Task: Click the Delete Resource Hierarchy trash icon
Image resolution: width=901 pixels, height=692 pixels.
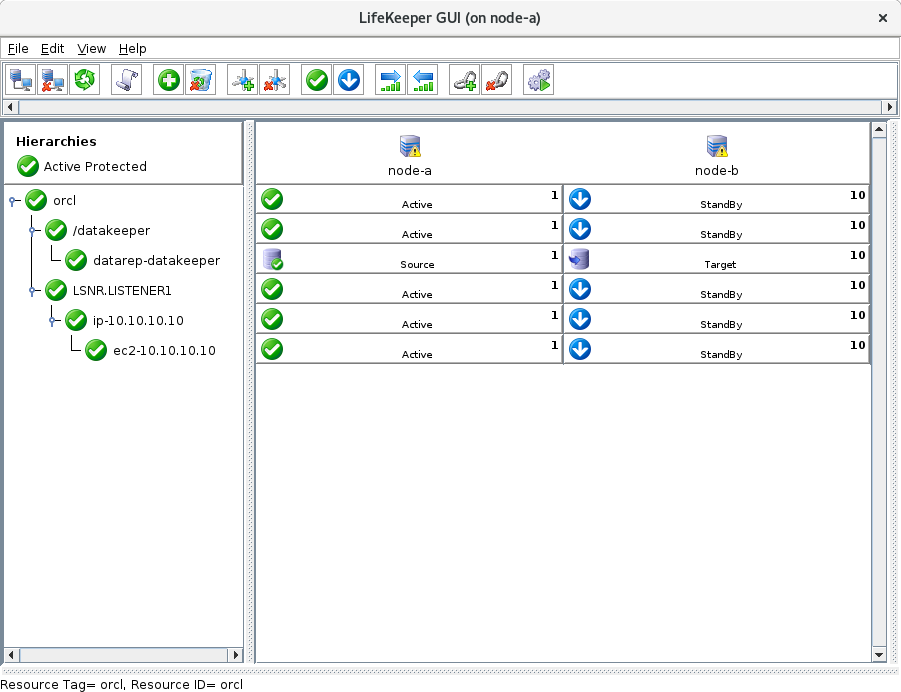Action: click(201, 80)
